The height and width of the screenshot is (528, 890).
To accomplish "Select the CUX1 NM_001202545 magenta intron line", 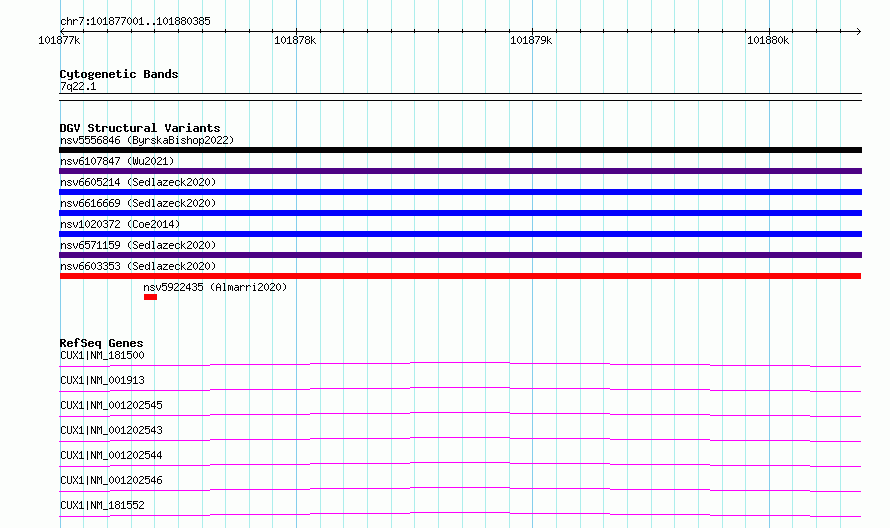I will pyautogui.click(x=460, y=414).
